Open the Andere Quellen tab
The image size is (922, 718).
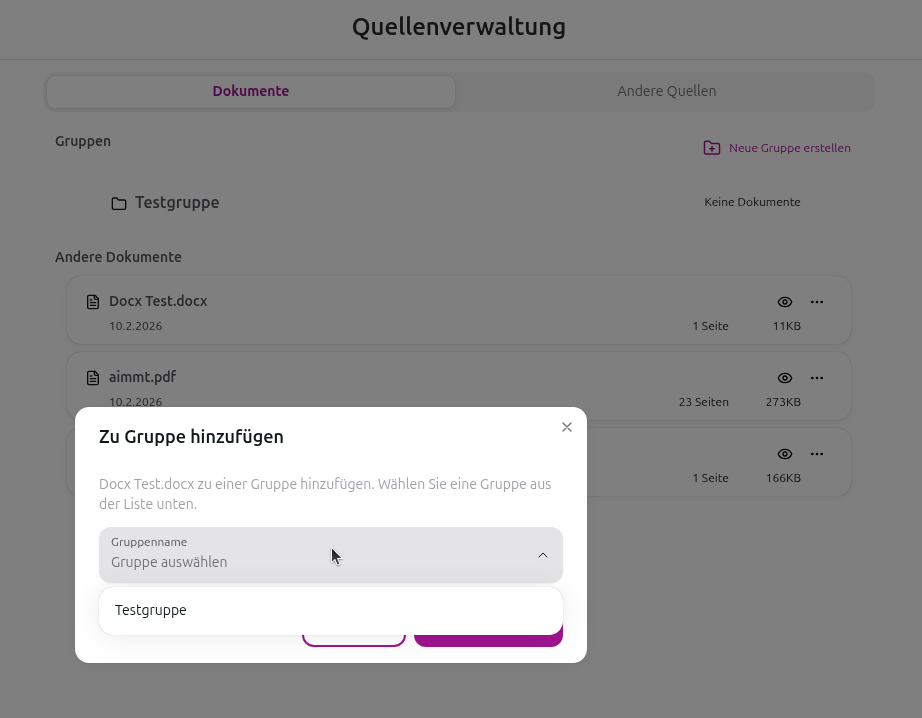pyautogui.click(x=666, y=91)
